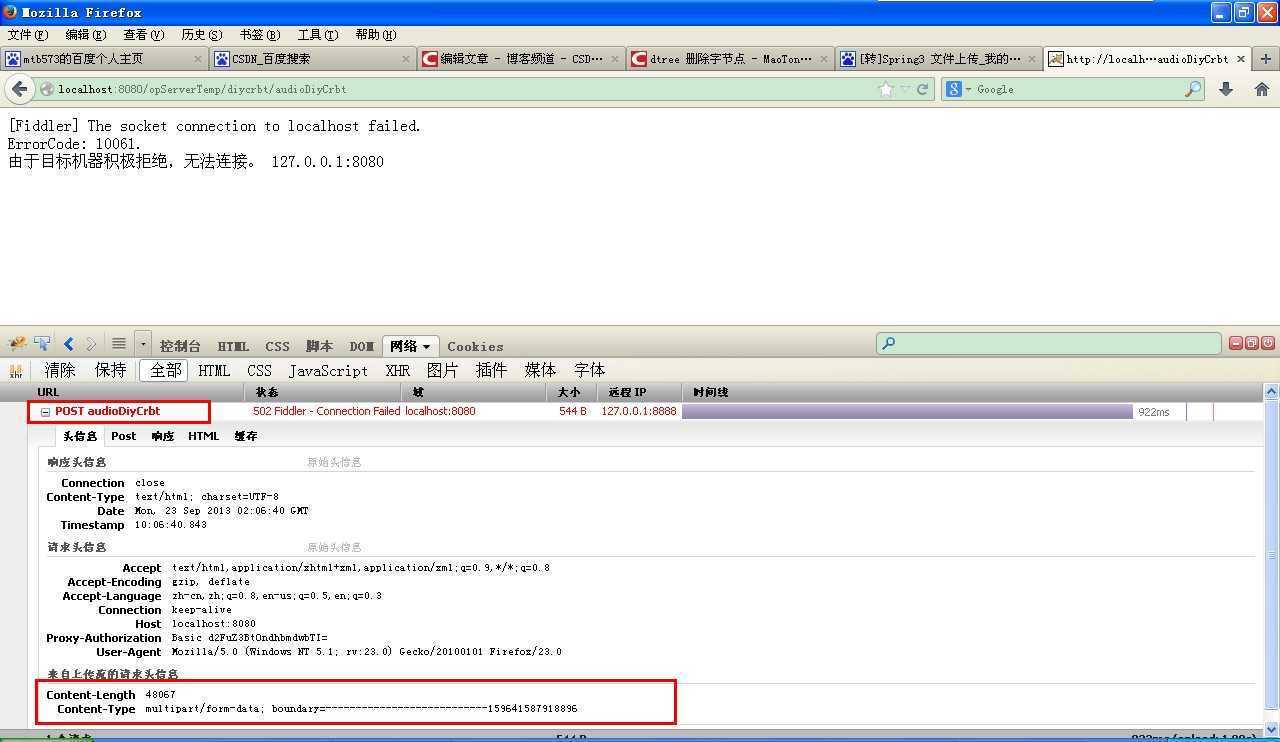1280x742 pixels.
Task: Open the Firebug panel options dropdown arrow
Action: (x=143, y=344)
